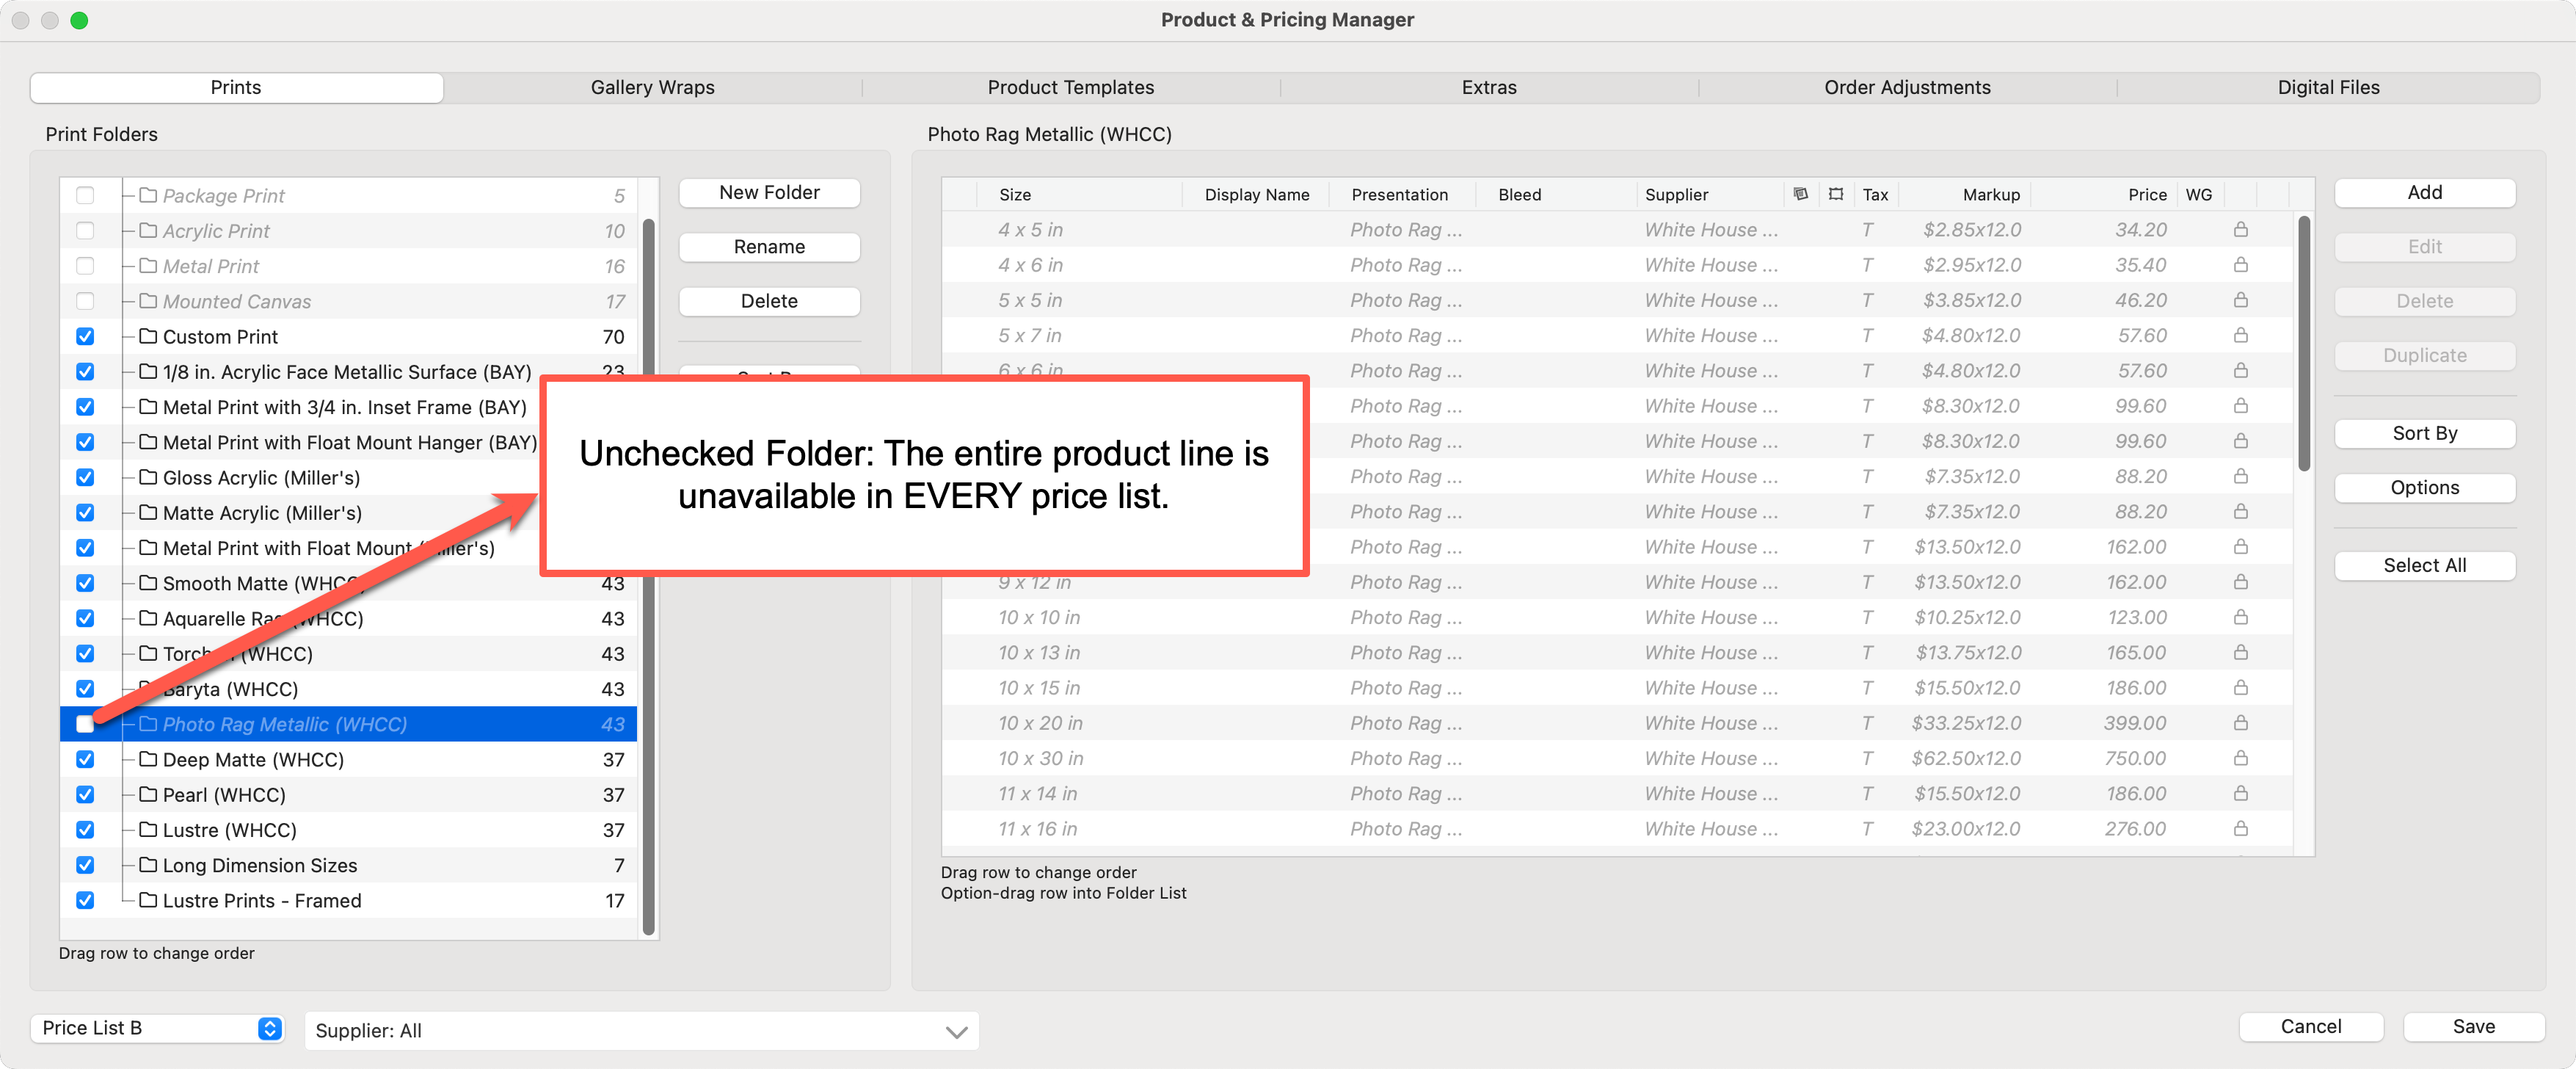Click the frame column header icon
This screenshot has height=1069, width=2576.
click(1836, 194)
